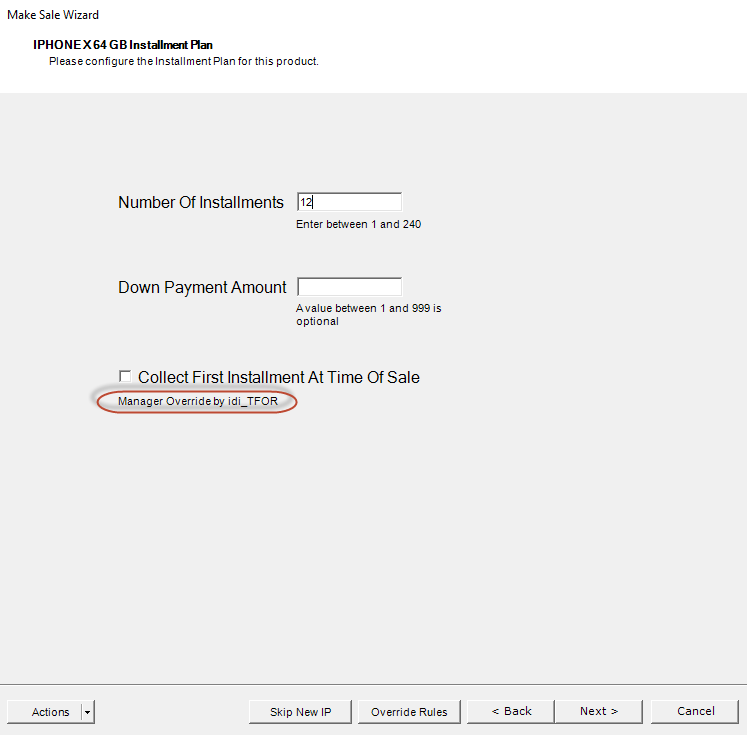The image size is (747, 735).
Task: Click the value 12 in the installments field
Action: 306,202
